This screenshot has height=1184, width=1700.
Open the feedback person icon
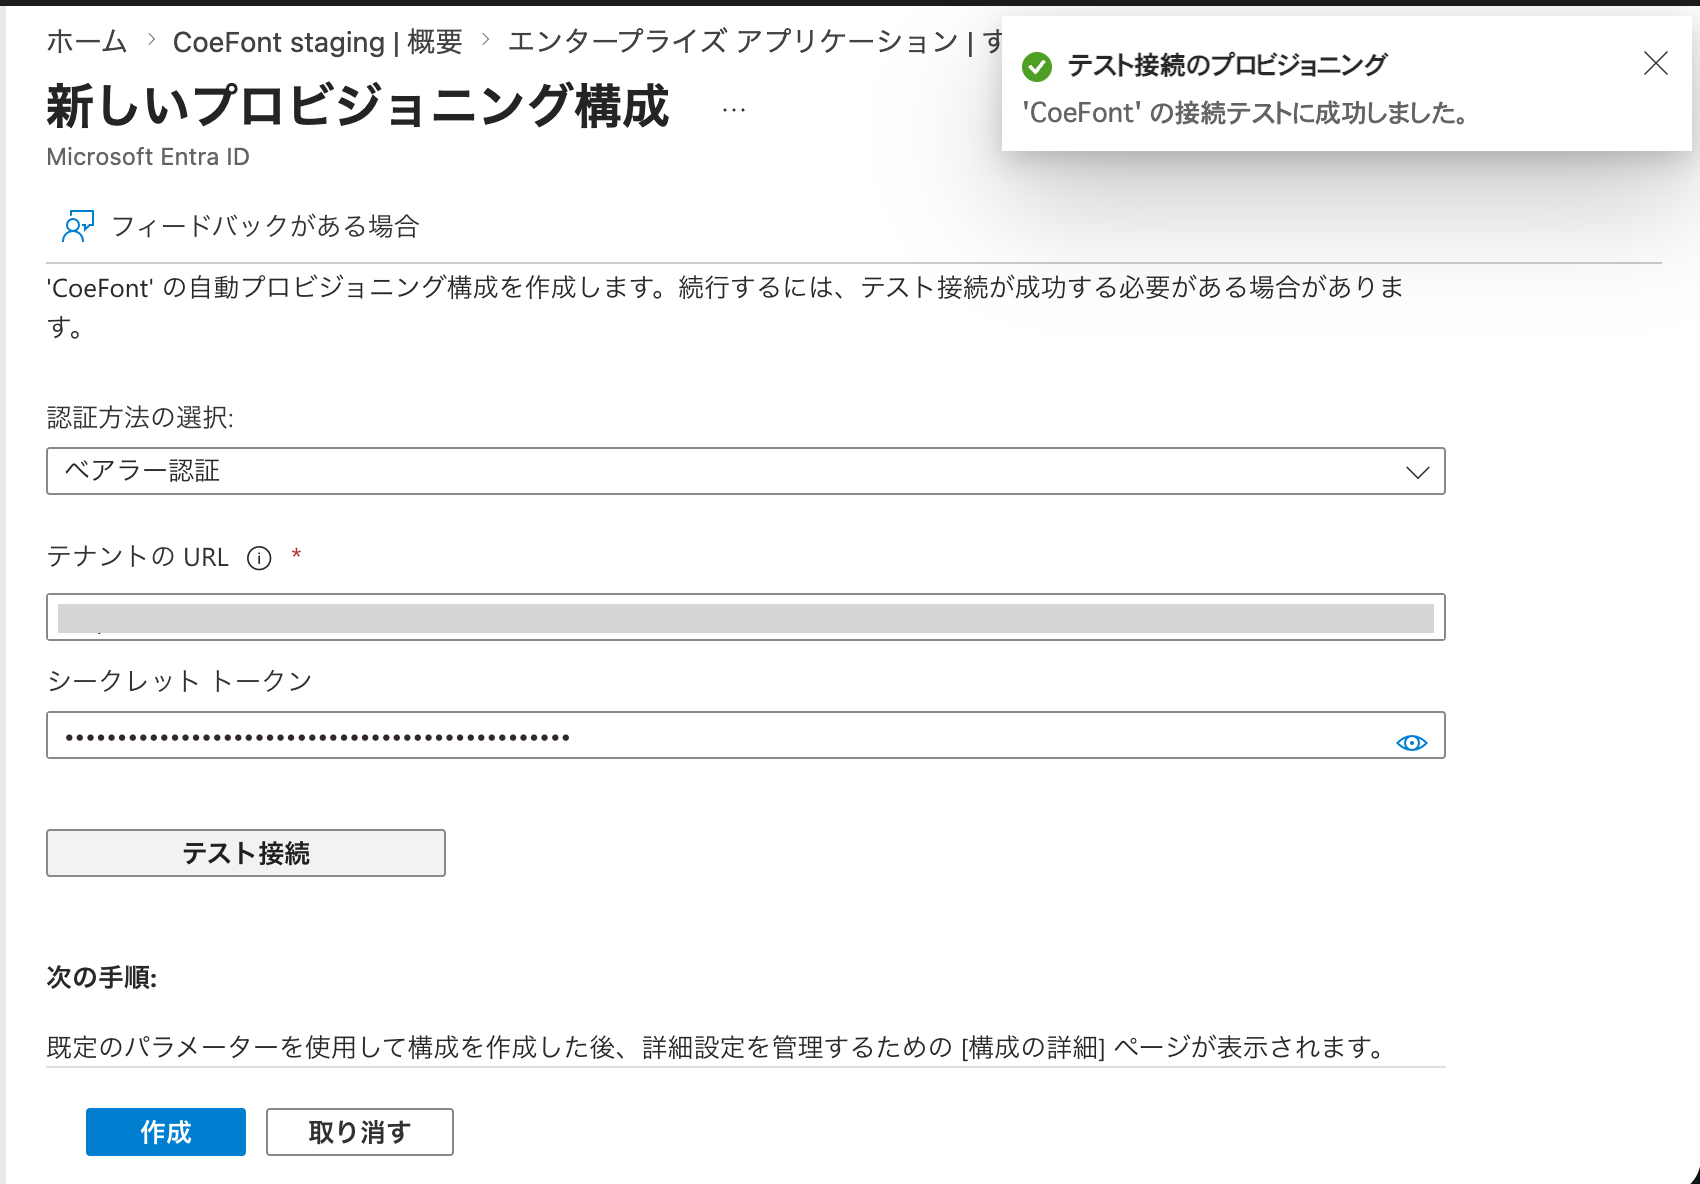click(x=78, y=226)
